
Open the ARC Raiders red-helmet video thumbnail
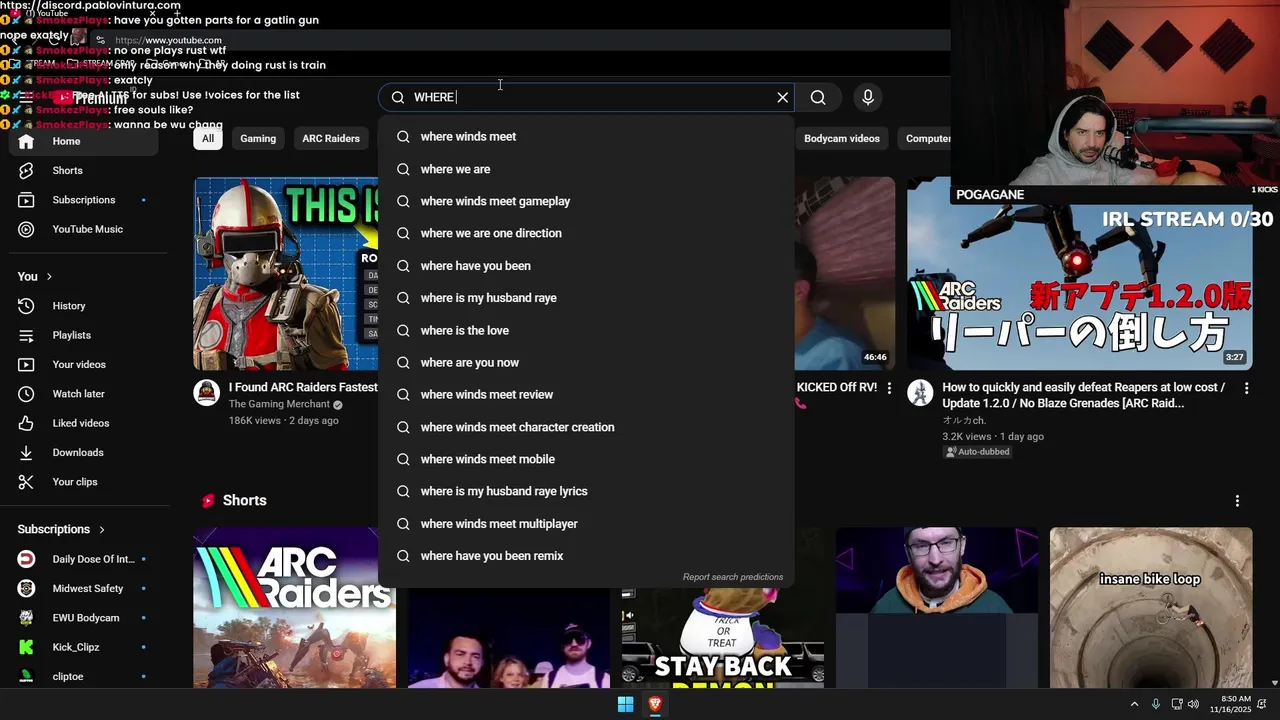point(286,274)
